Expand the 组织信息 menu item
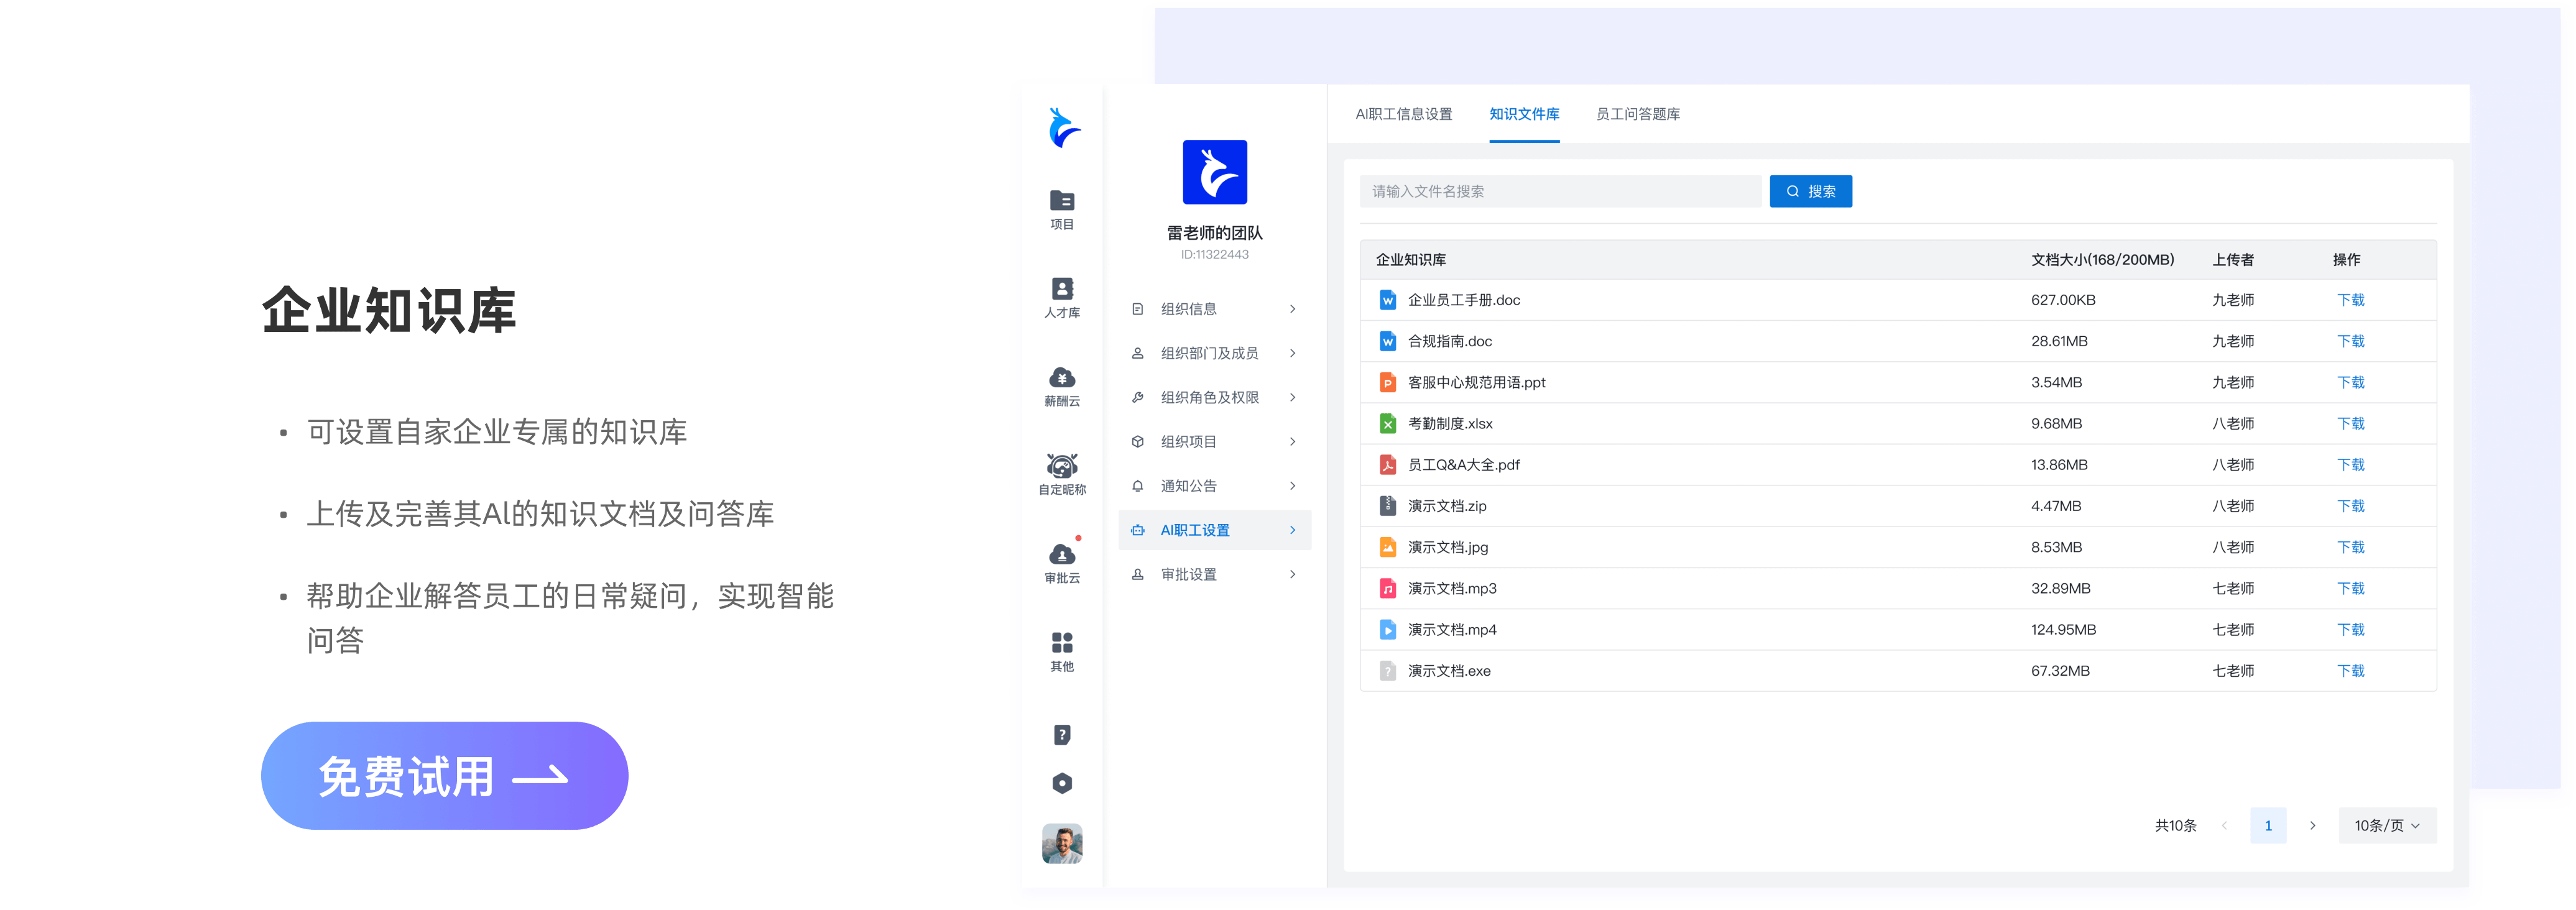Screen dimensions: 2576x910 tap(1214, 309)
